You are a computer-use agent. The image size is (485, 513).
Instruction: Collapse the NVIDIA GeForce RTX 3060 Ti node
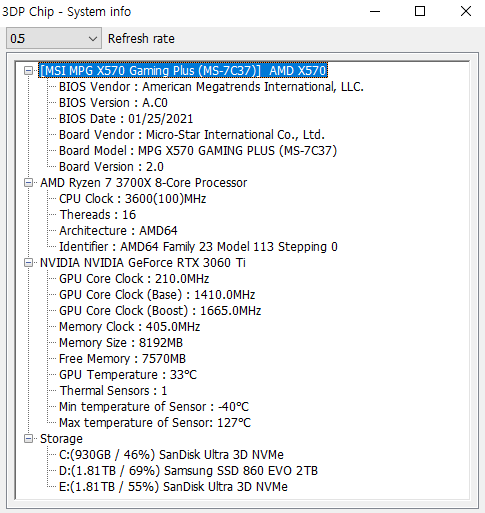pos(29,263)
